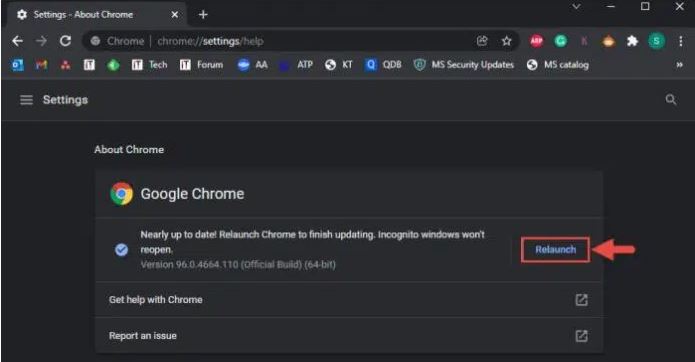The width and height of the screenshot is (695, 362).
Task: Click the Version 96.0.4664.110 text
Action: (x=238, y=265)
